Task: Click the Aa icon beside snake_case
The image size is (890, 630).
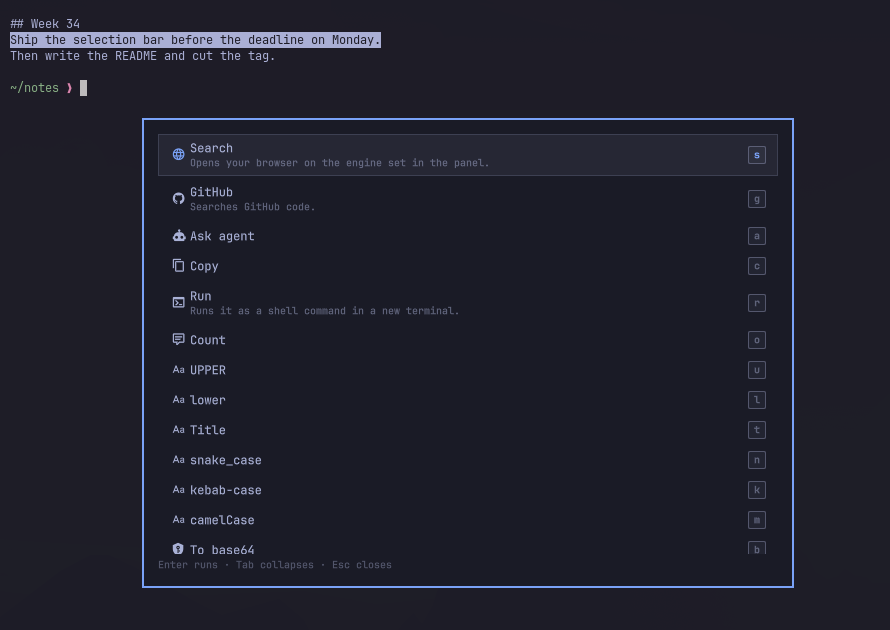Action: 178,460
